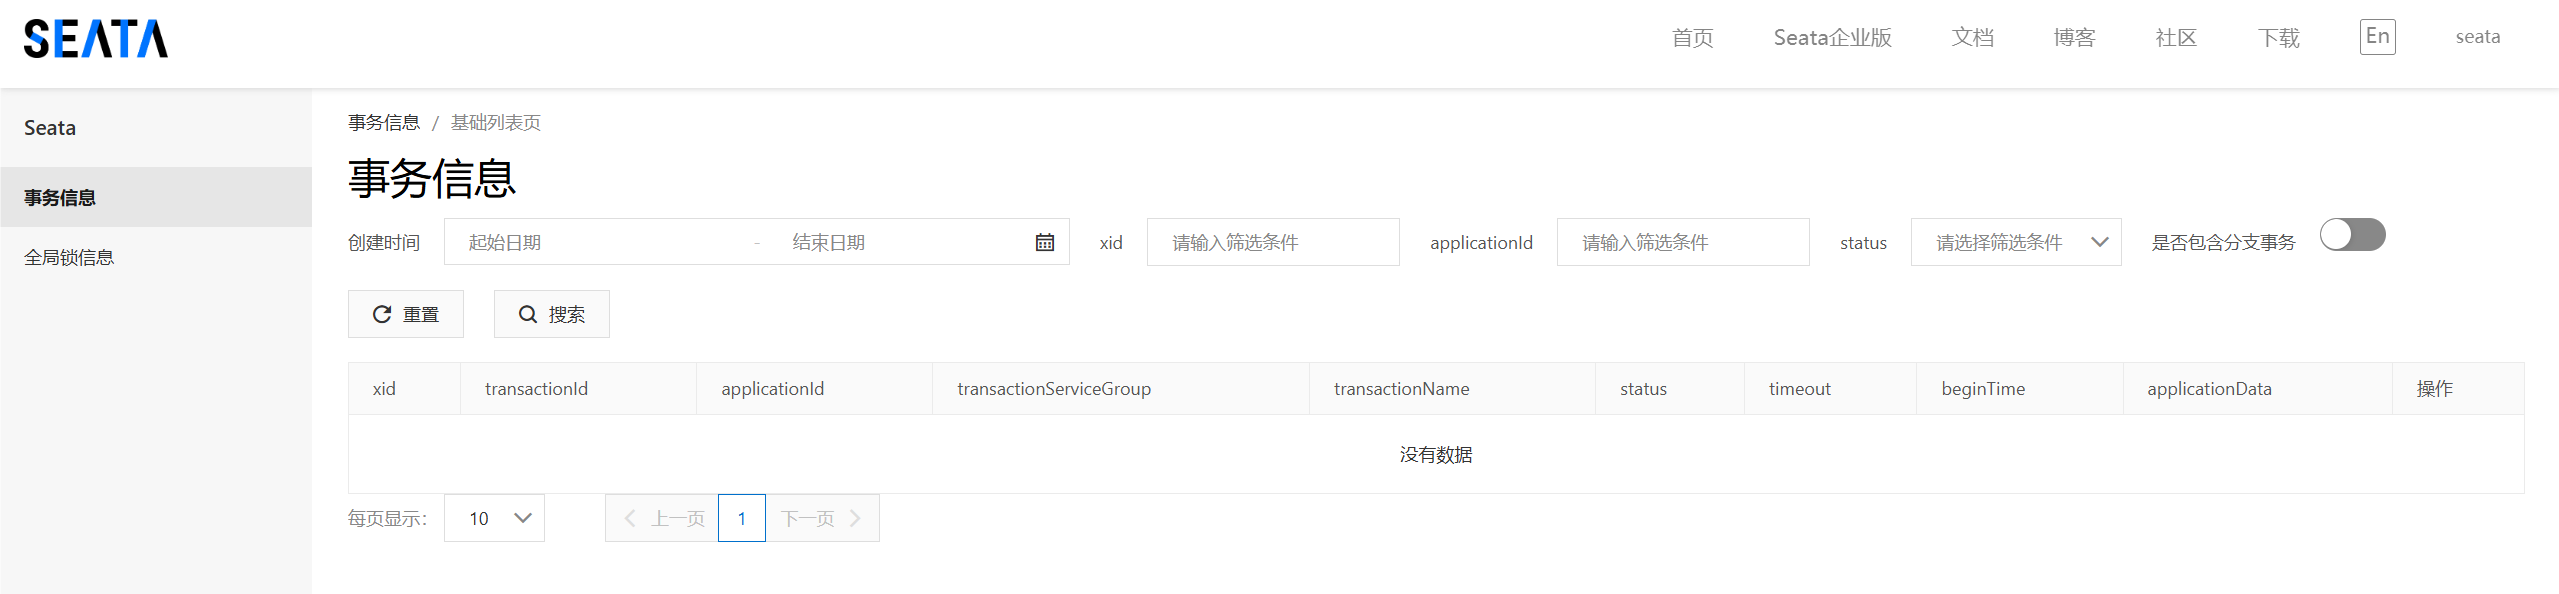
Task: Click the xid filter input field
Action: pyautogui.click(x=1272, y=242)
